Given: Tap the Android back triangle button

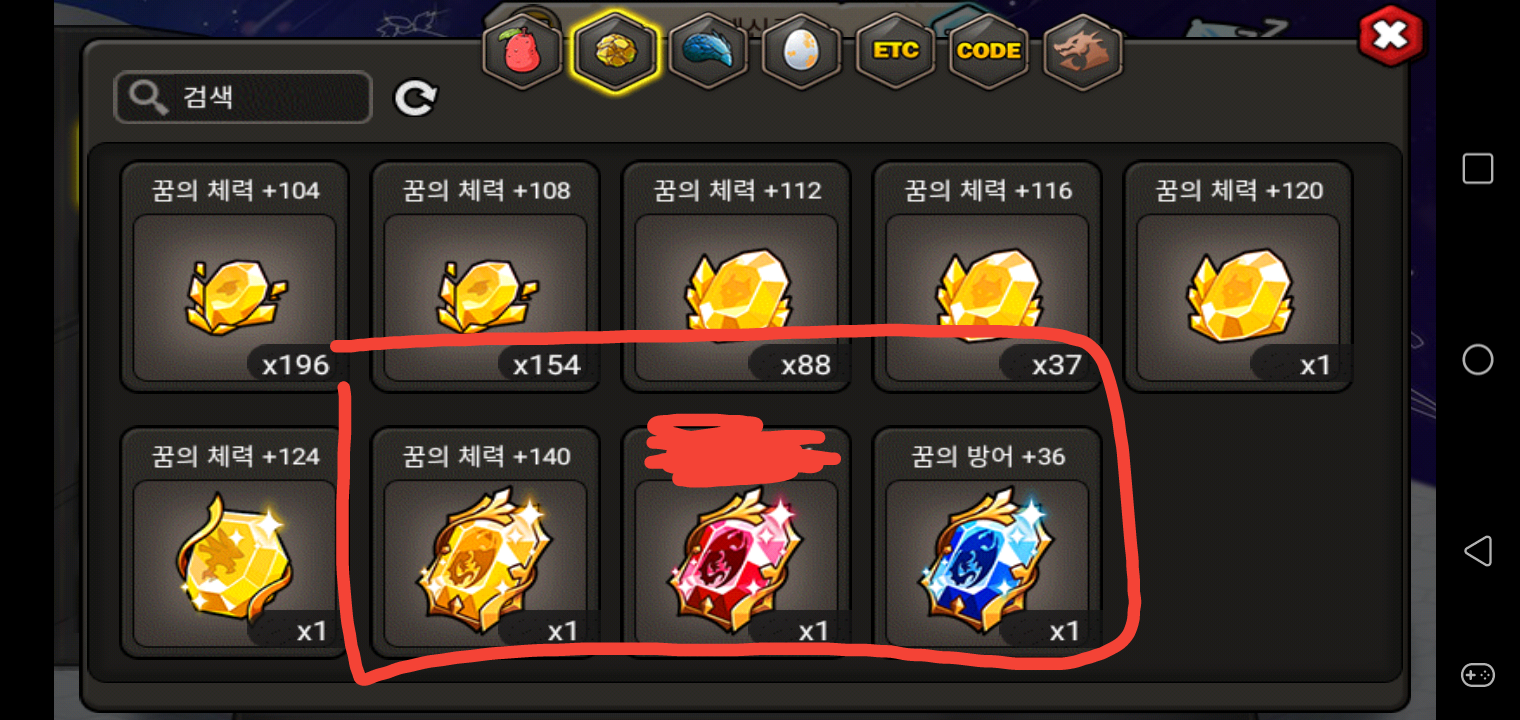Looking at the screenshot, I should pos(1477,551).
